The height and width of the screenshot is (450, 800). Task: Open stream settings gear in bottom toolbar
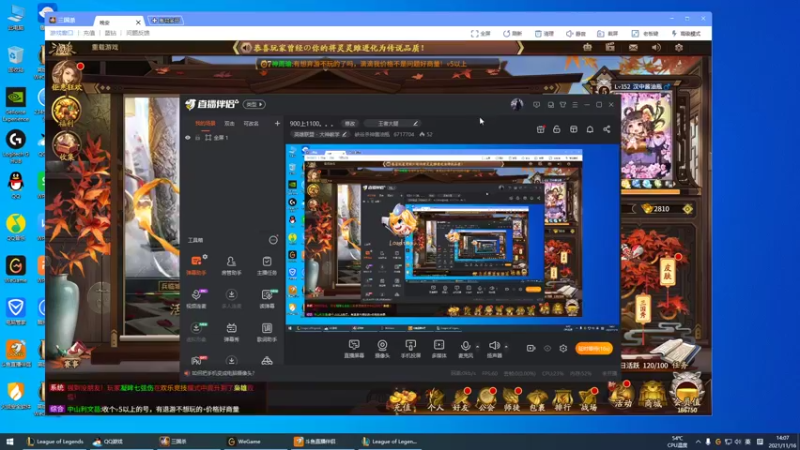point(563,348)
